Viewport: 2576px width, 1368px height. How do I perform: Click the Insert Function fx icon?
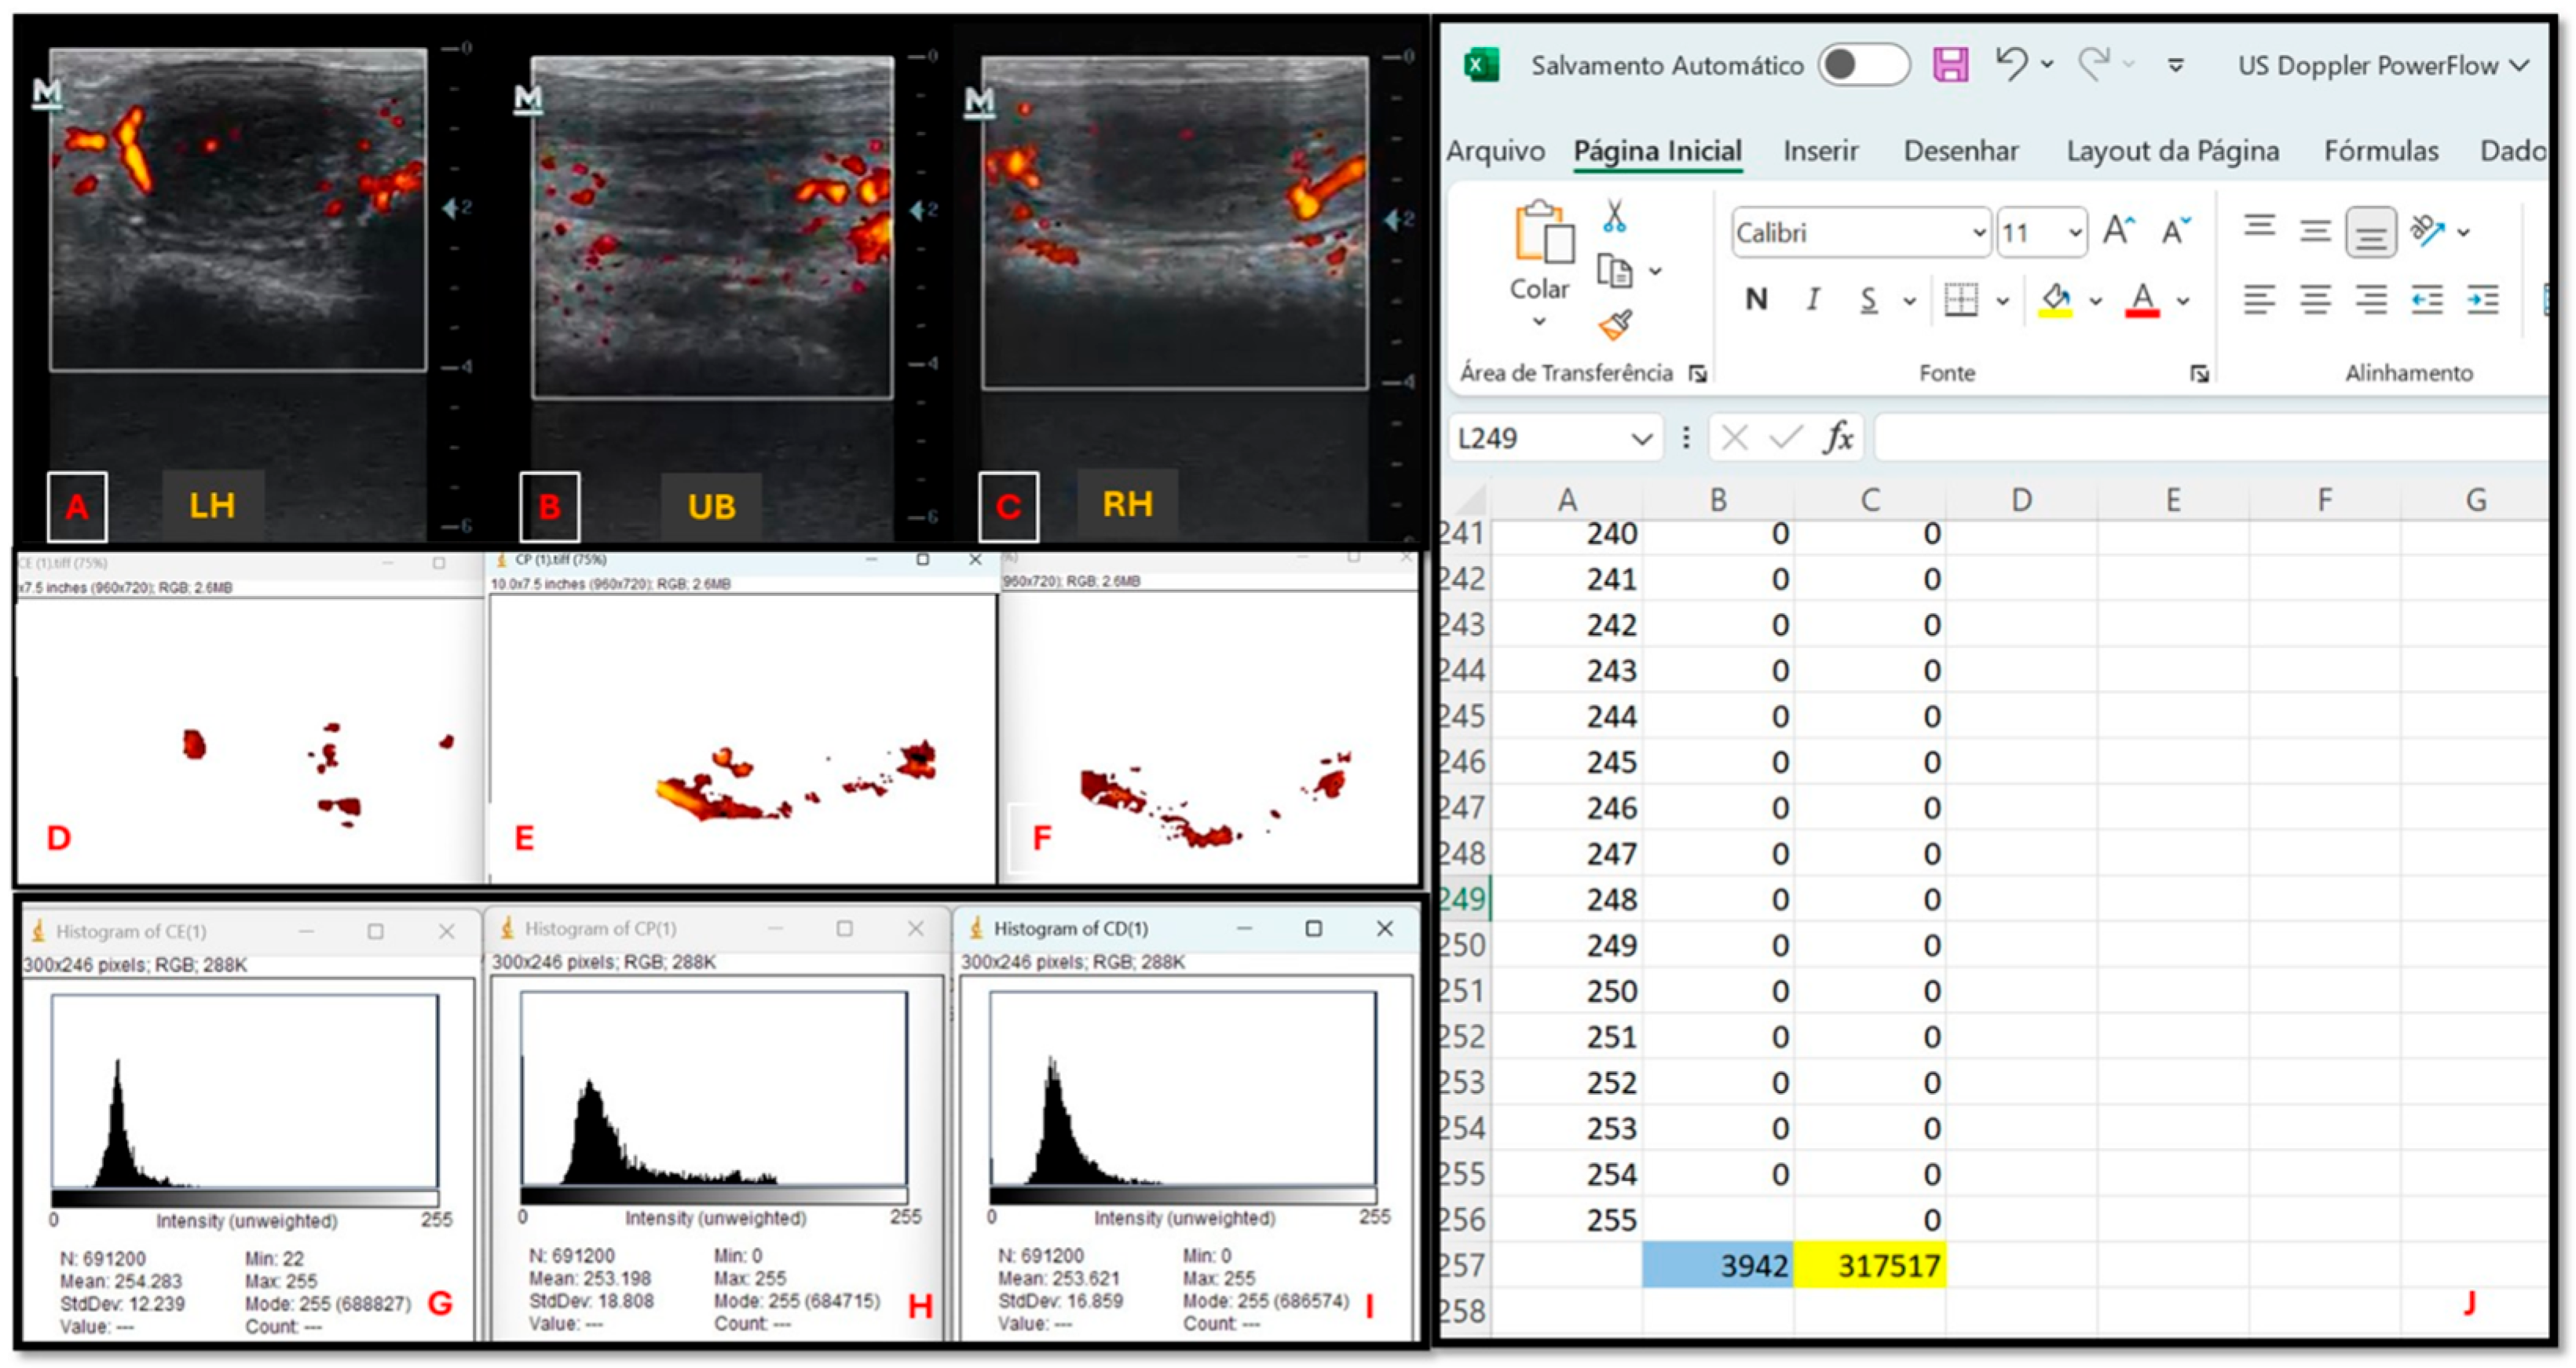[x=1838, y=438]
